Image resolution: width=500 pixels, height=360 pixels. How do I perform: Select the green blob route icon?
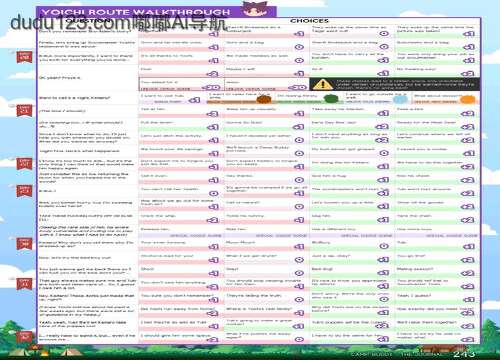pos(331,99)
